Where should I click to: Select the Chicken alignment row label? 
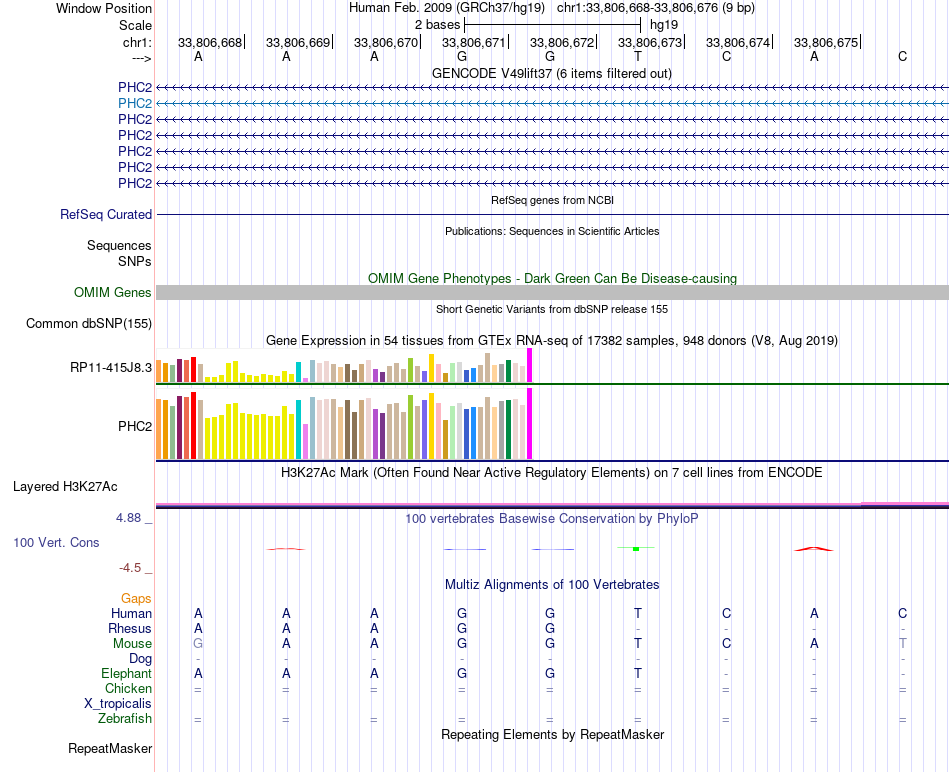pyautogui.click(x=128, y=688)
